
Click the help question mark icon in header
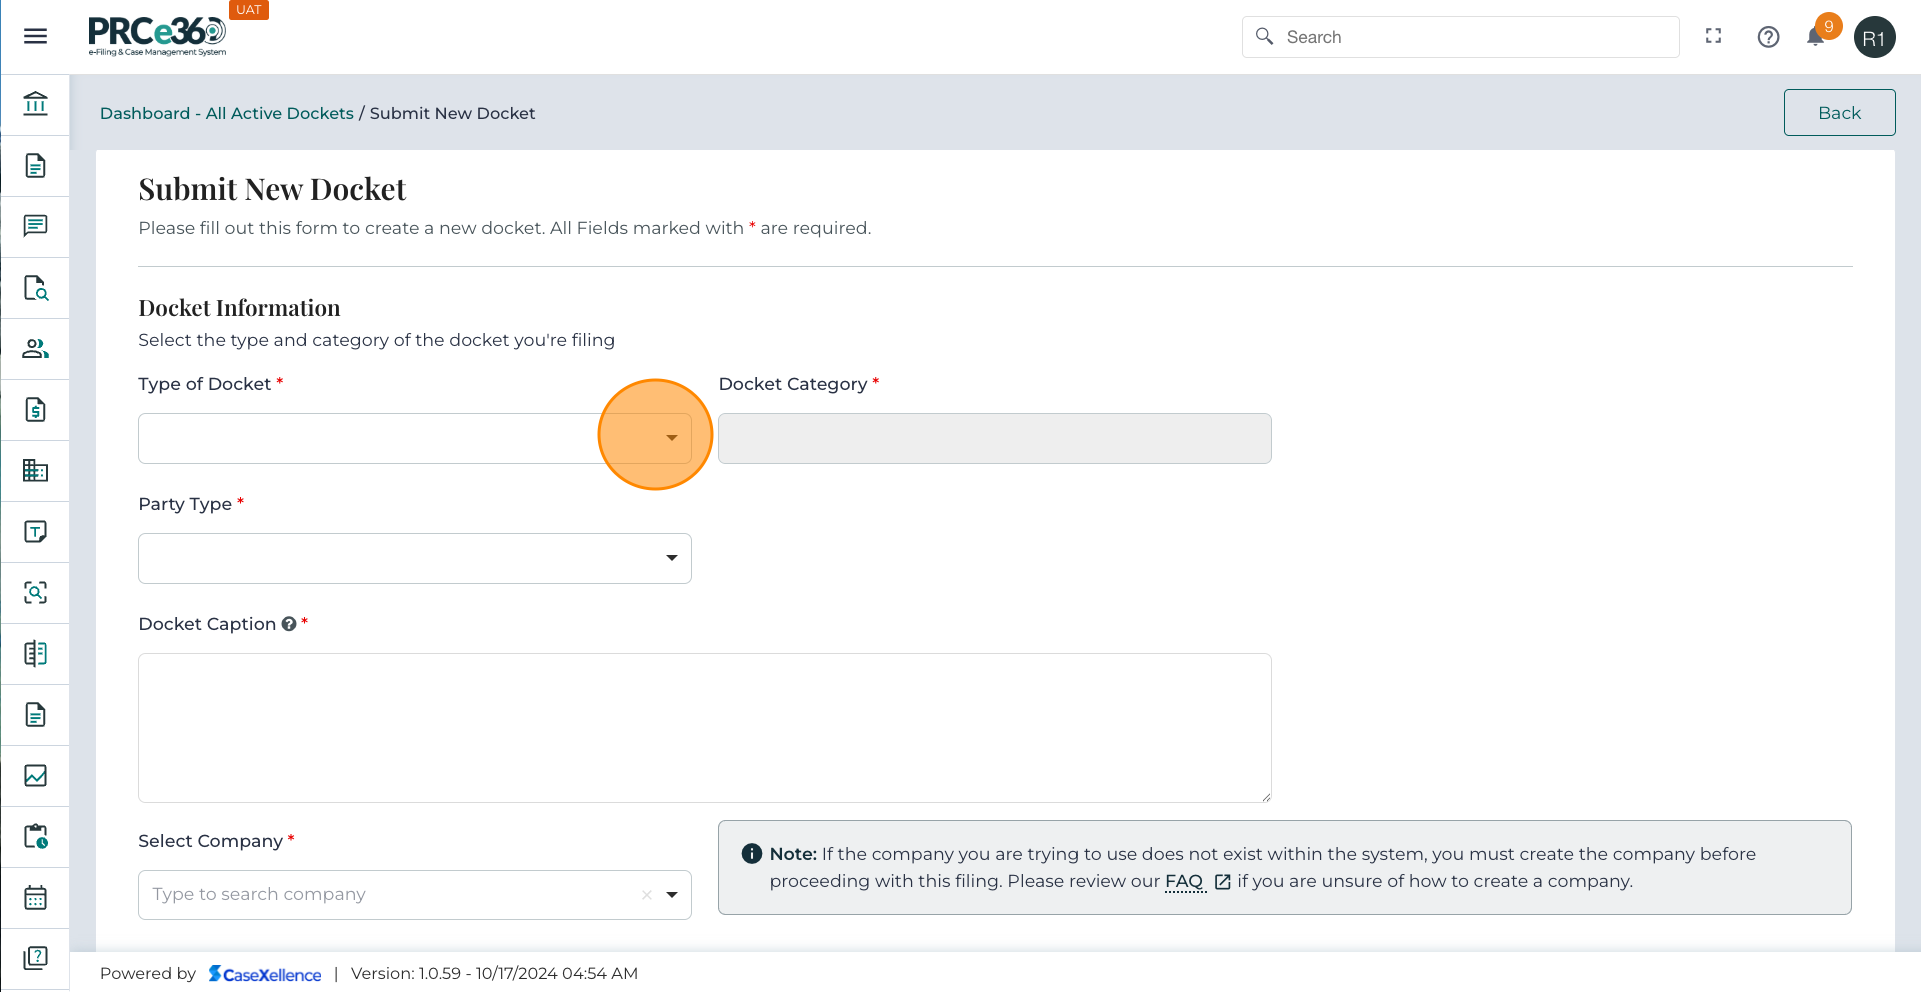[x=1767, y=37]
